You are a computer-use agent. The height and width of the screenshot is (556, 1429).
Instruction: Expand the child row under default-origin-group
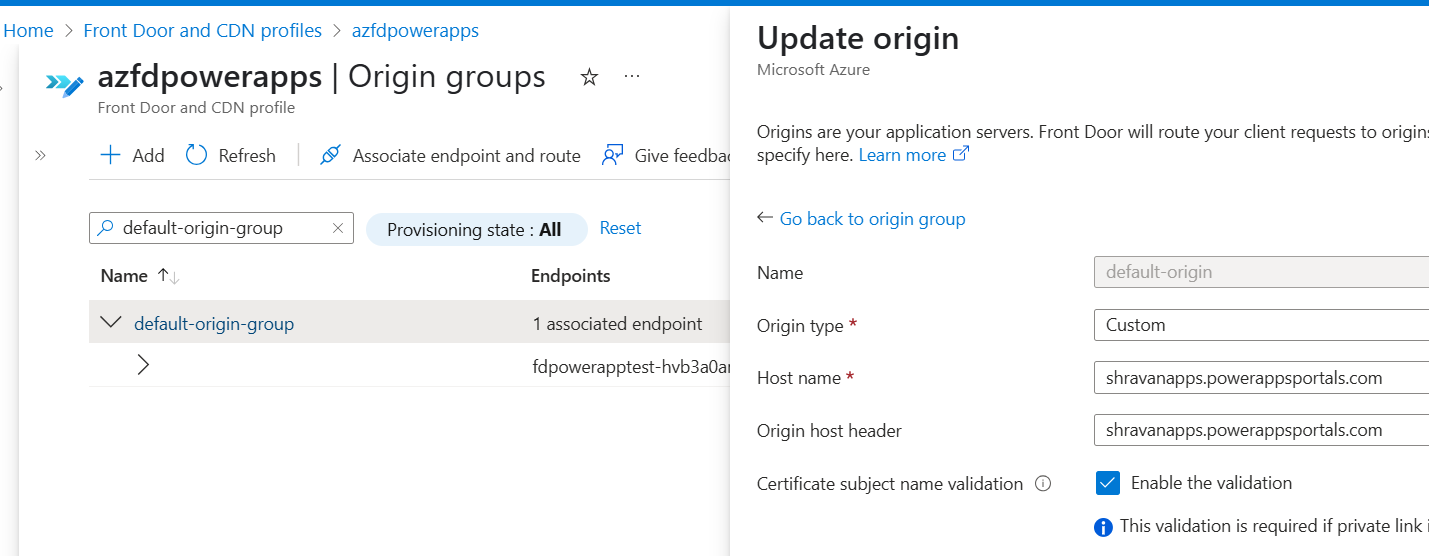tap(143, 365)
